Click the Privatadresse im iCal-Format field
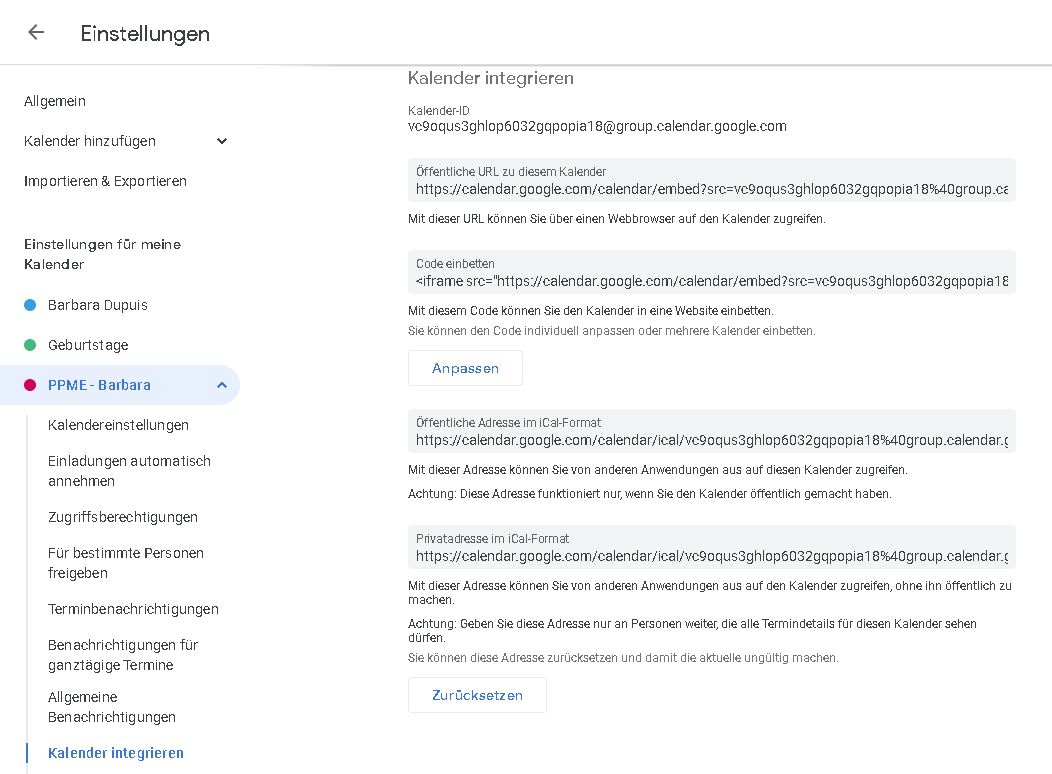The height and width of the screenshot is (774, 1052). (x=711, y=556)
